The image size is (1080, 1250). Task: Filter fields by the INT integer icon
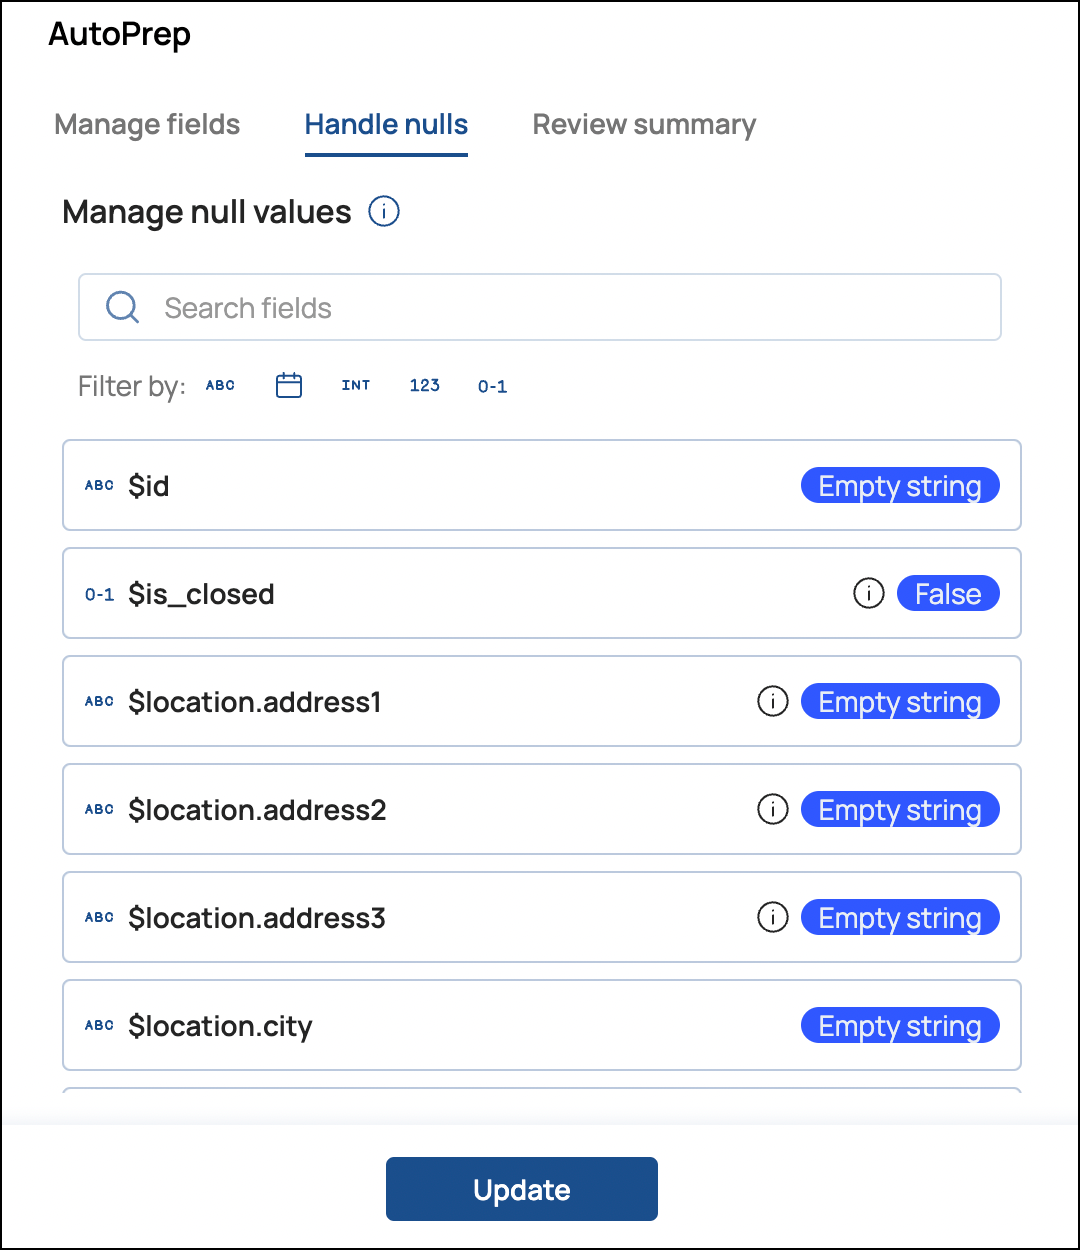click(x=356, y=386)
